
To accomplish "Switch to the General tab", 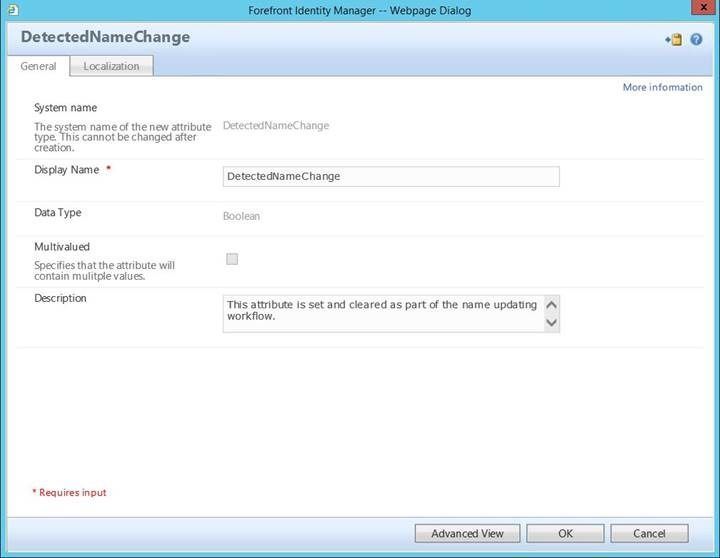I will pyautogui.click(x=39, y=66).
